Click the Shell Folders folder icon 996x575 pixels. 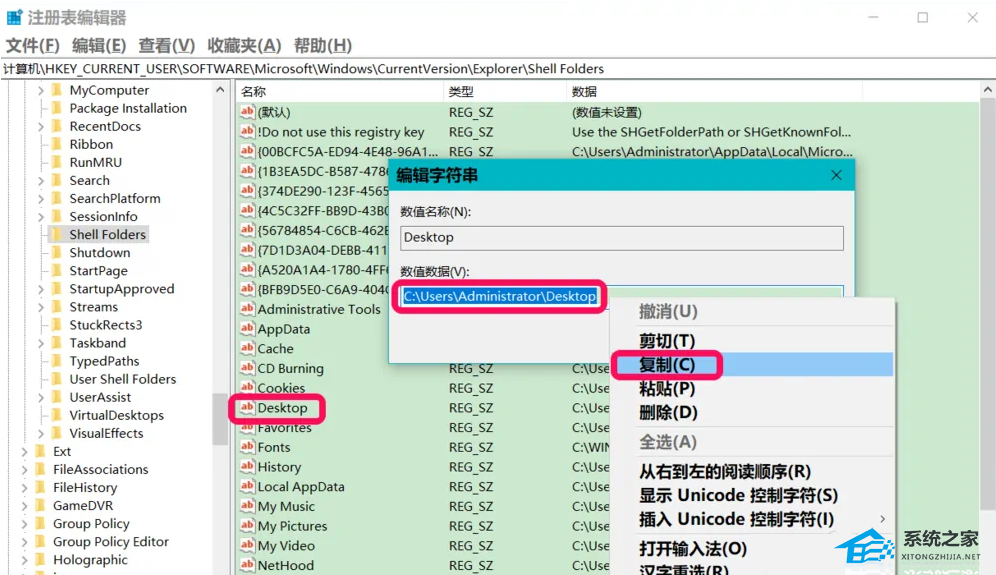click(x=57, y=235)
